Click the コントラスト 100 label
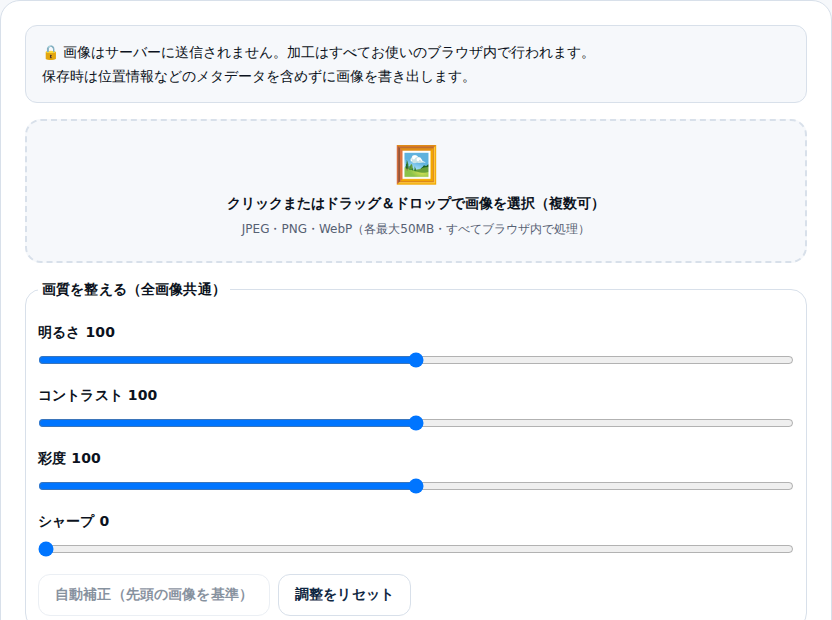The height and width of the screenshot is (620, 832). tap(98, 395)
